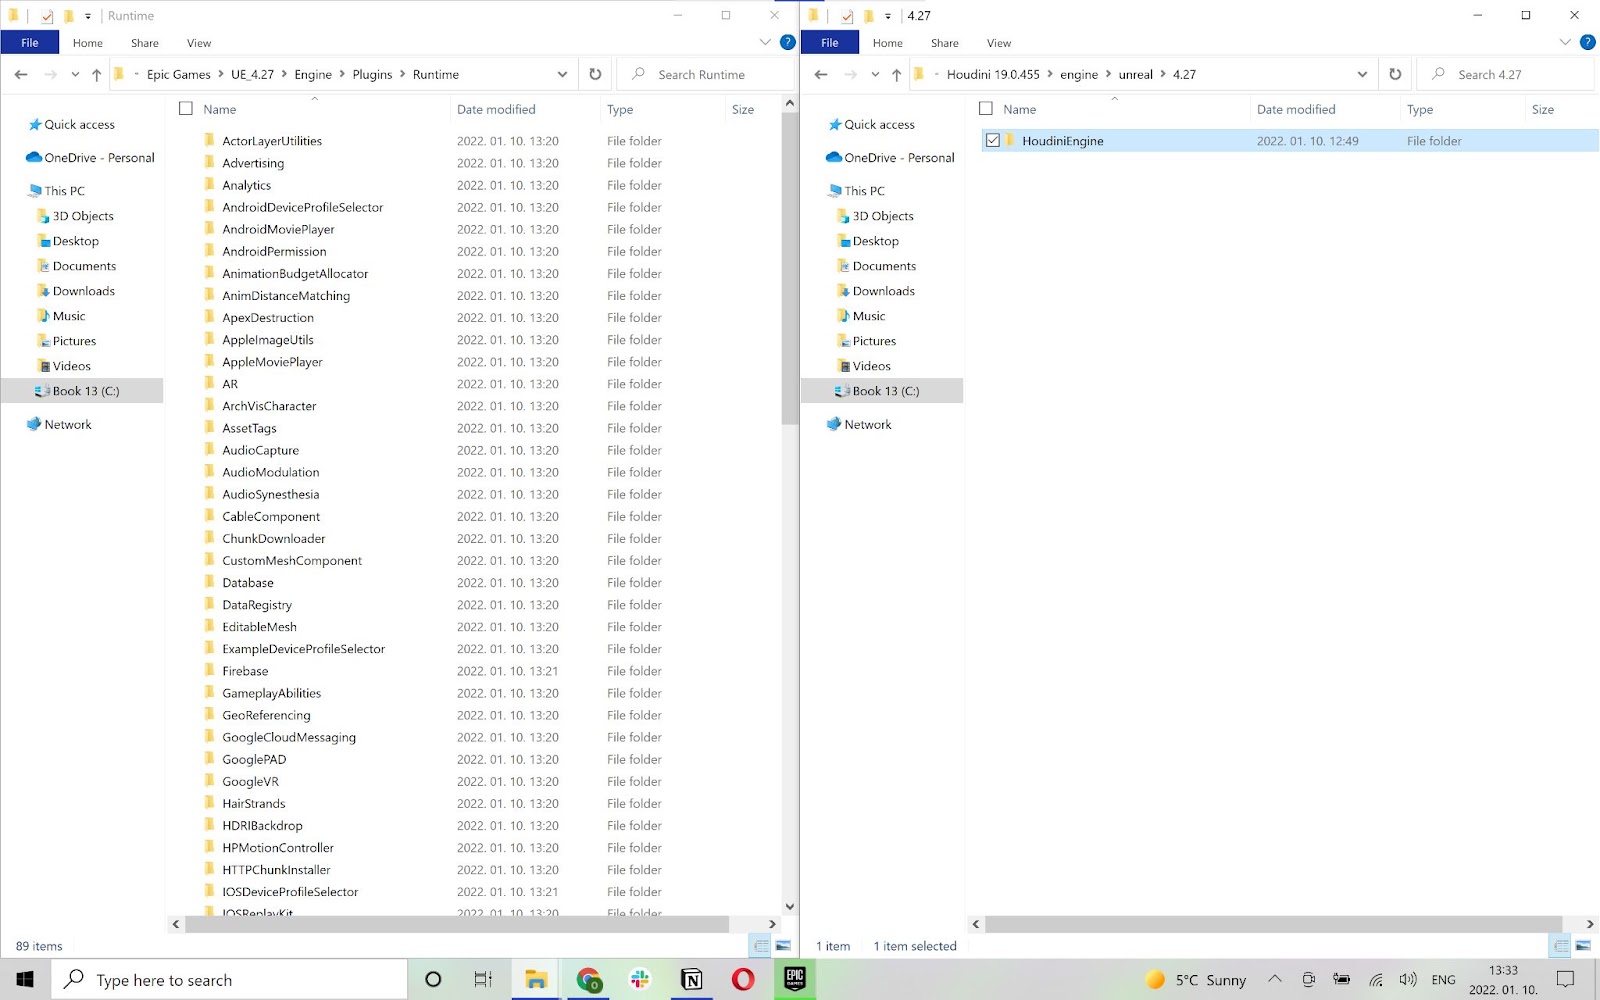Sort Runtime list by Date modified
The height and width of the screenshot is (1000, 1600).
tap(496, 109)
